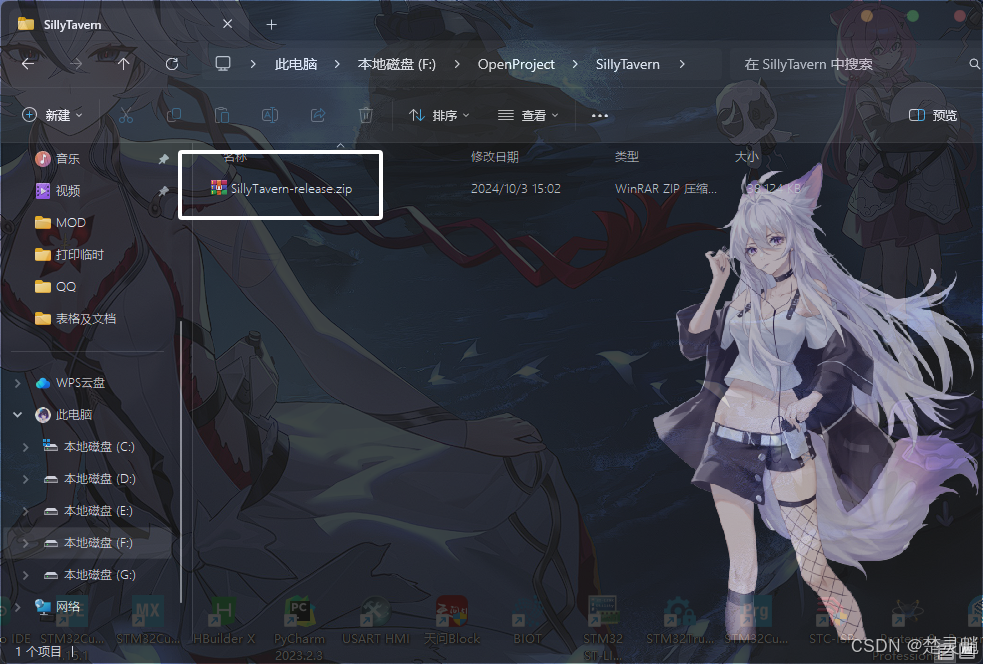
Task: Toggle the 预览 preview pane
Action: pyautogui.click(x=933, y=115)
